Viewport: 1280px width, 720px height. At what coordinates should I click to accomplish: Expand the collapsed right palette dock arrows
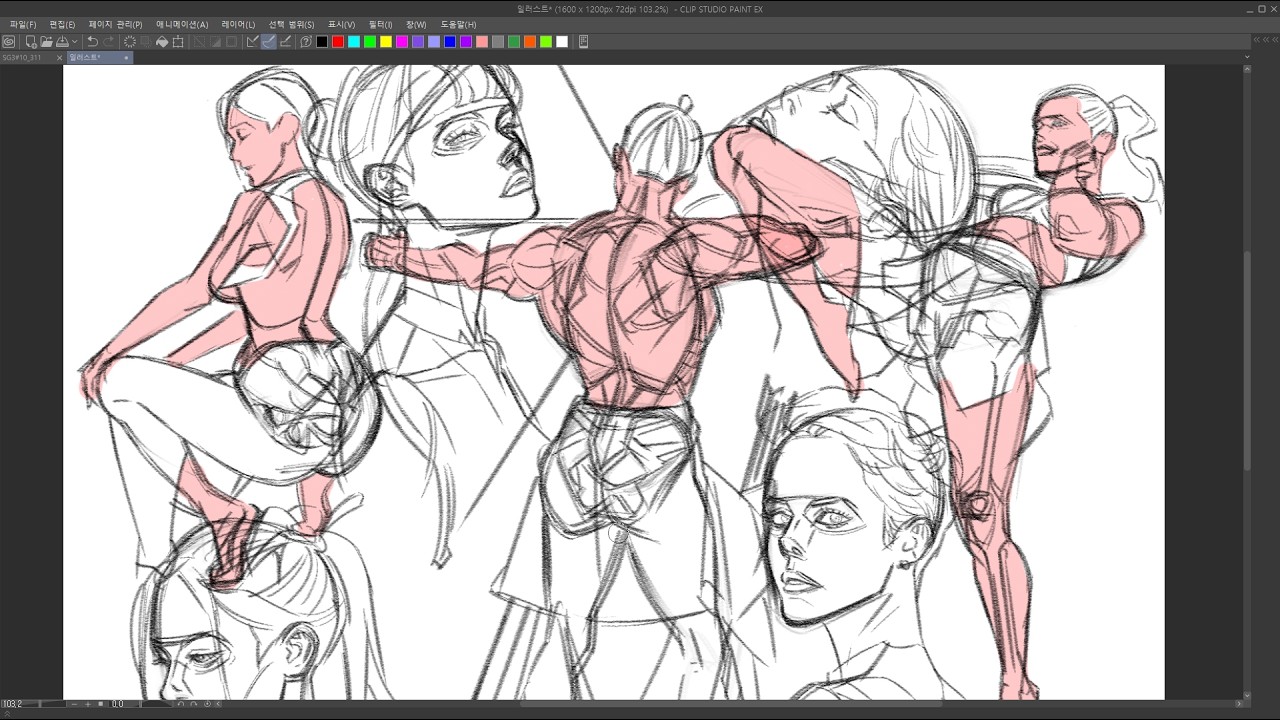pyautogui.click(x=1266, y=40)
